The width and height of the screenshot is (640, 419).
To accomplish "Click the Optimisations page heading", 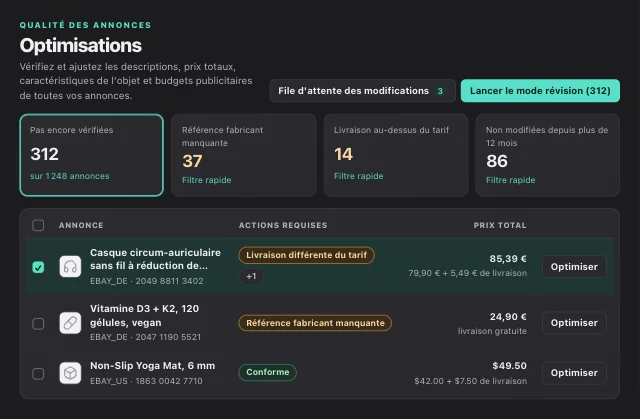I will click(80, 45).
